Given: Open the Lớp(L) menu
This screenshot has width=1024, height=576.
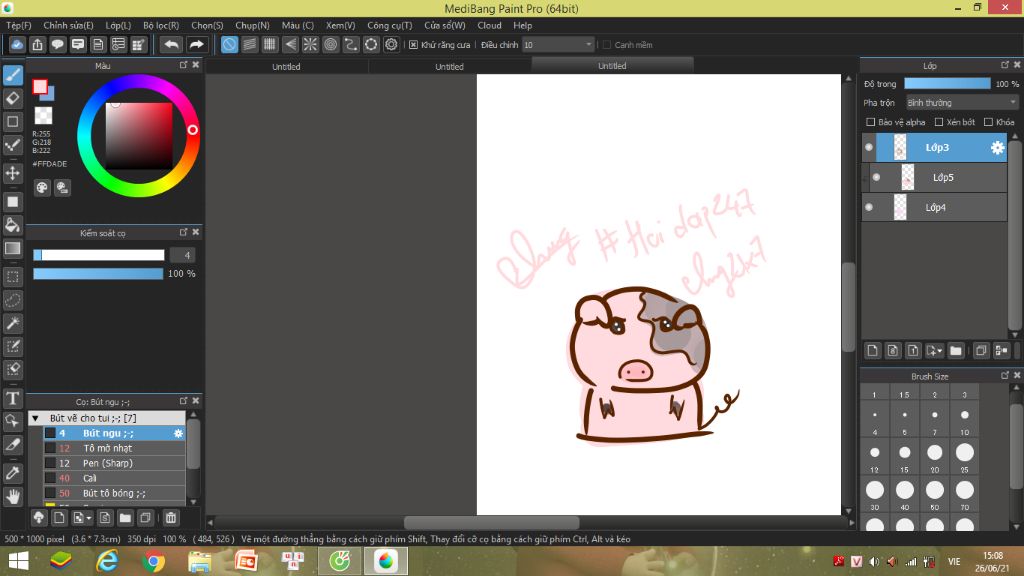Looking at the screenshot, I should 118,25.
